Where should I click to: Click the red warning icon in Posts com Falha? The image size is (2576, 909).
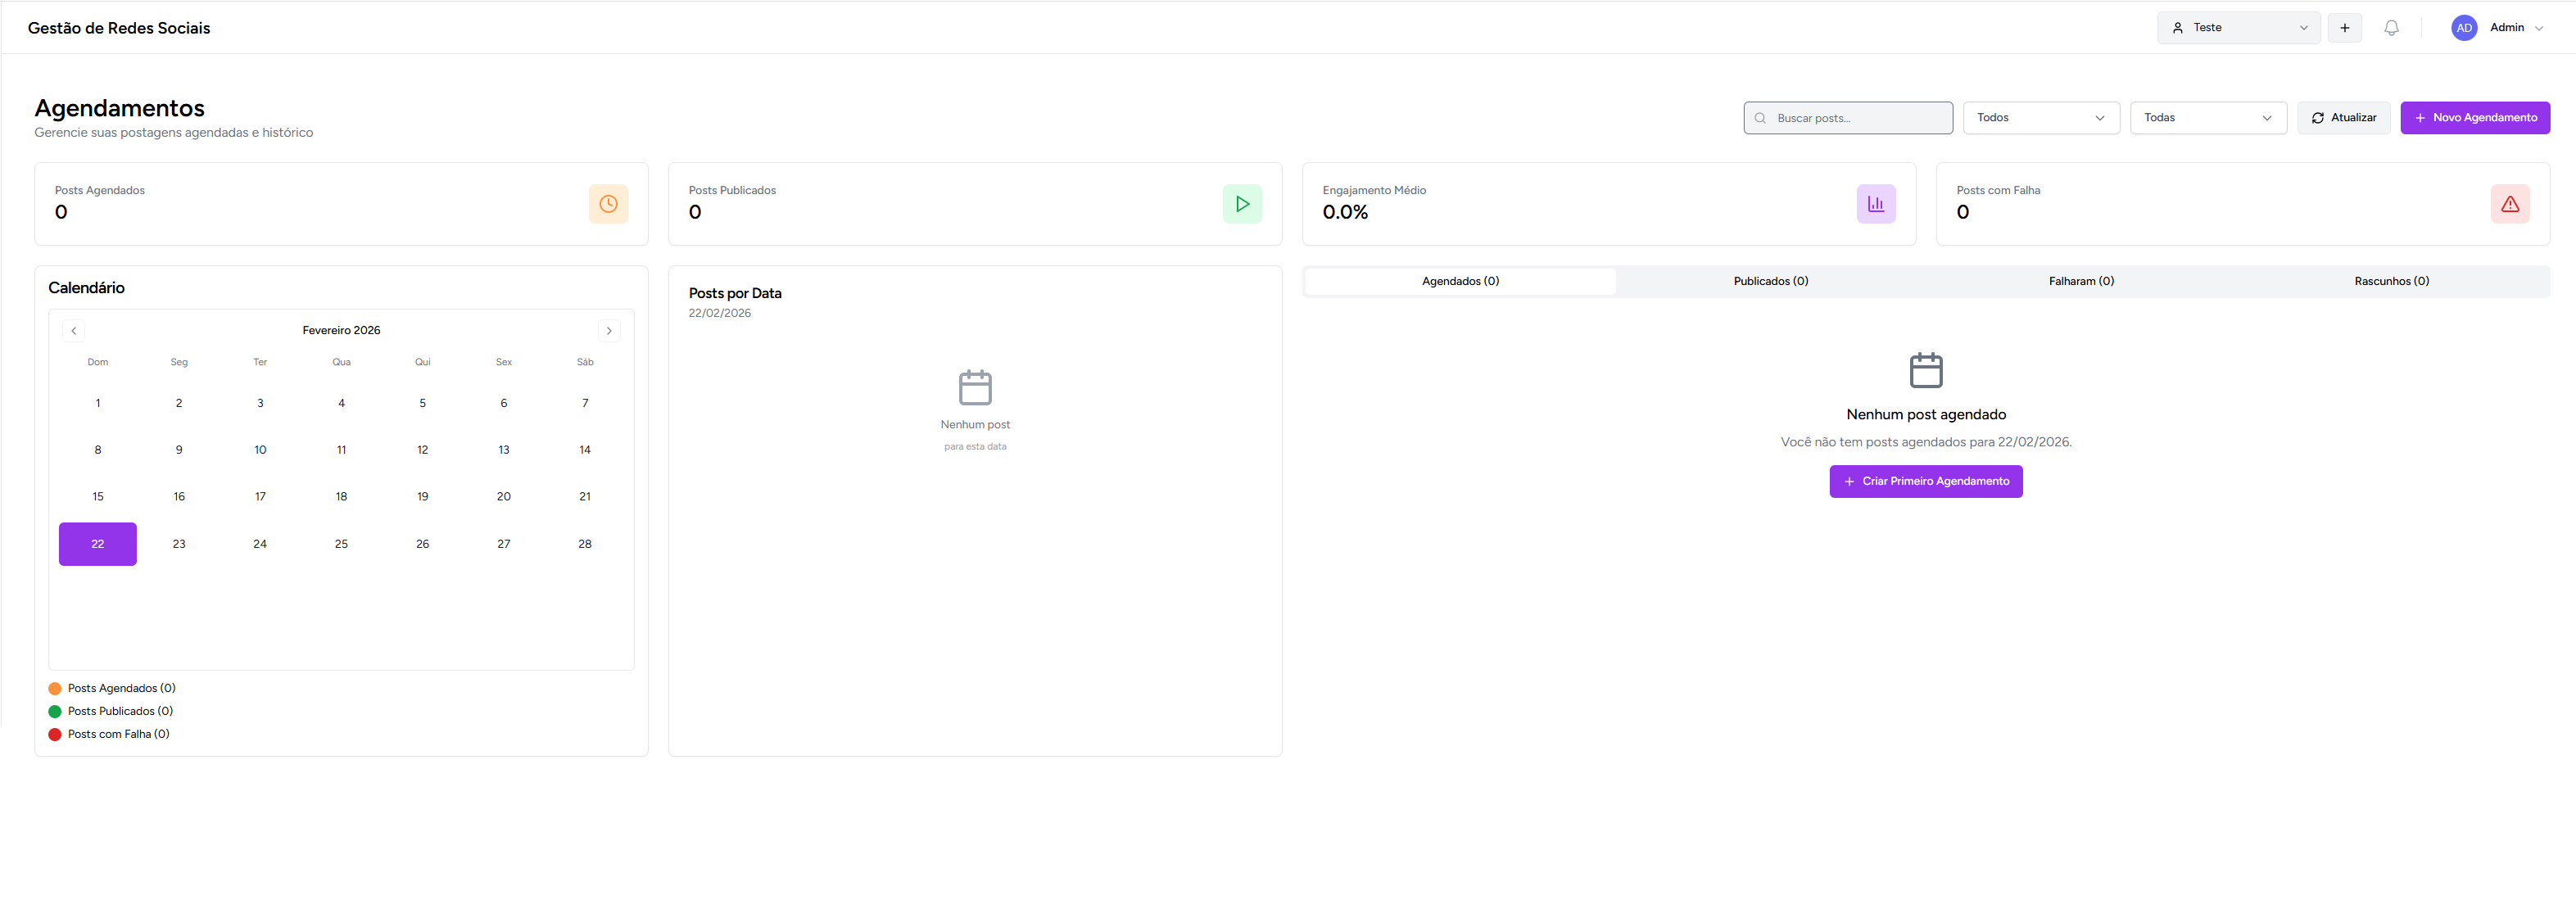coord(2510,204)
